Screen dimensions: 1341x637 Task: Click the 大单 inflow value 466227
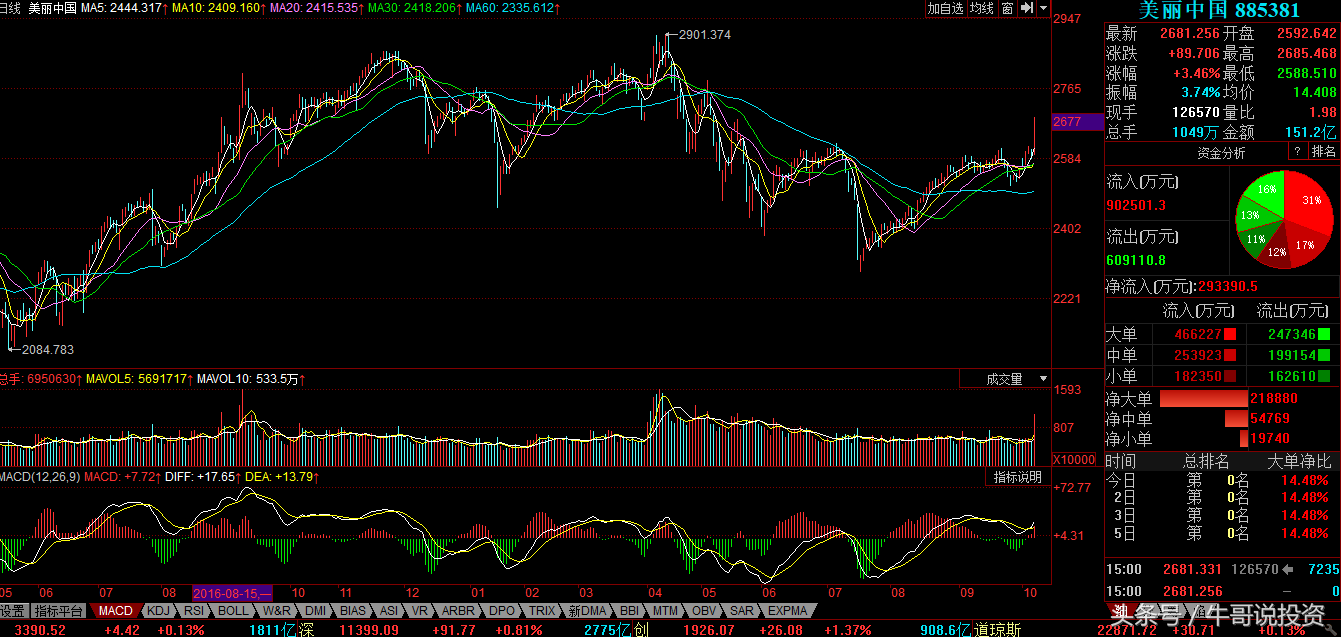(x=1198, y=334)
